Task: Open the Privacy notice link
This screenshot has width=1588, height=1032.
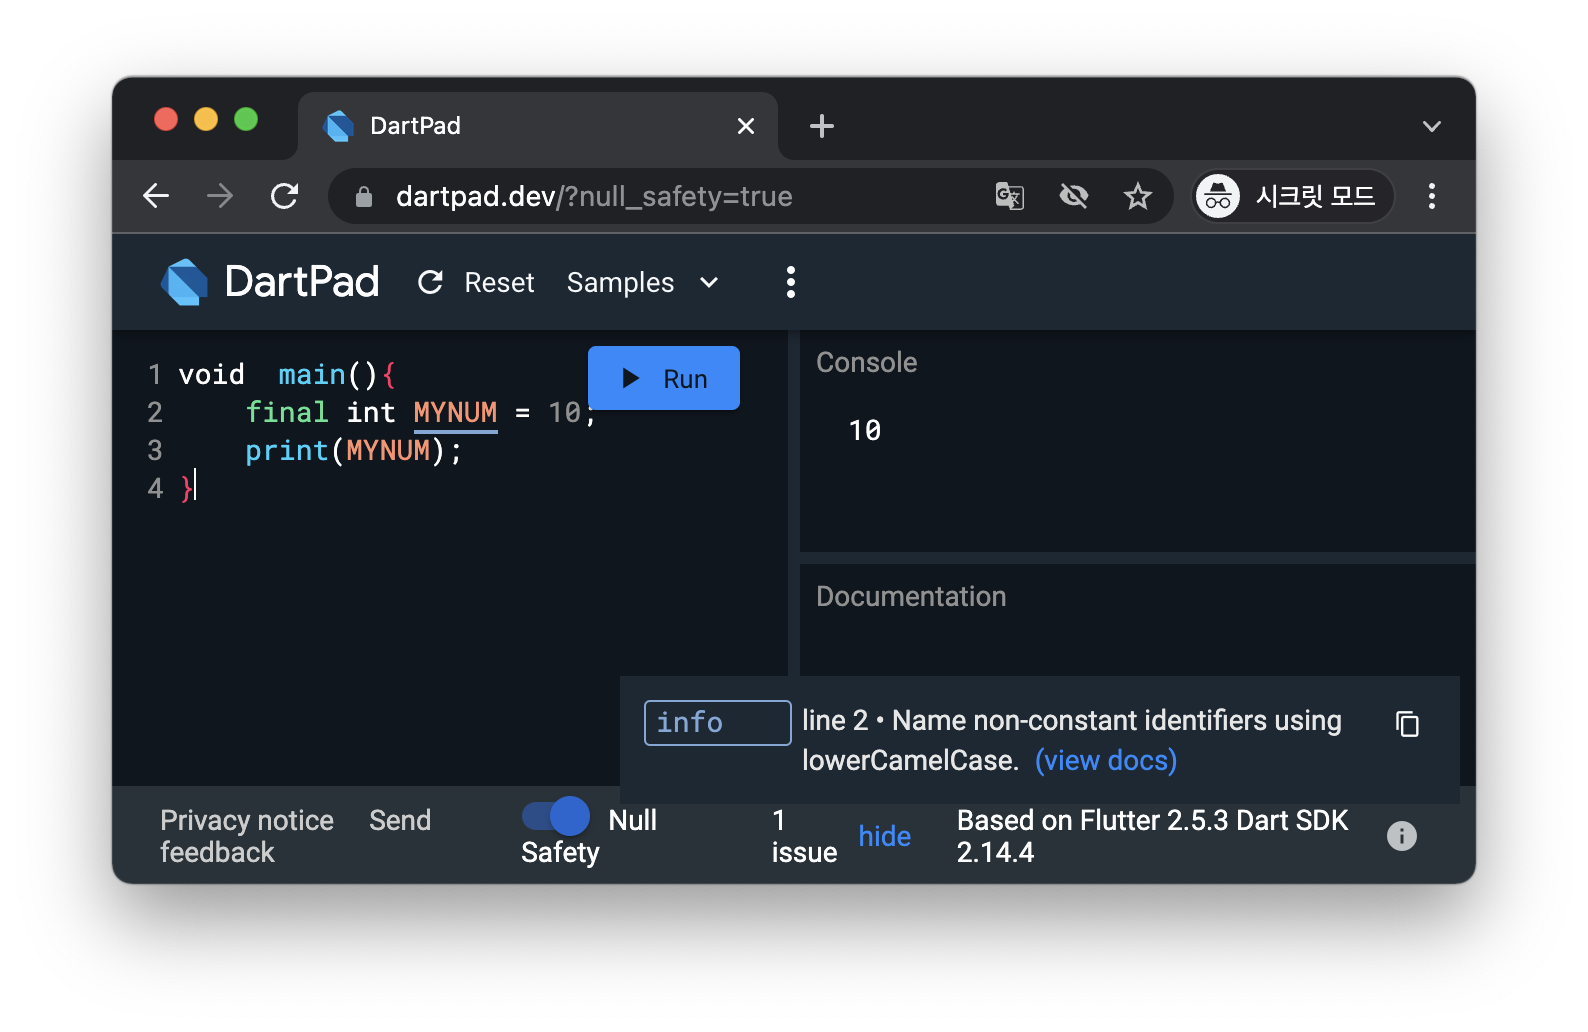Action: click(x=247, y=821)
